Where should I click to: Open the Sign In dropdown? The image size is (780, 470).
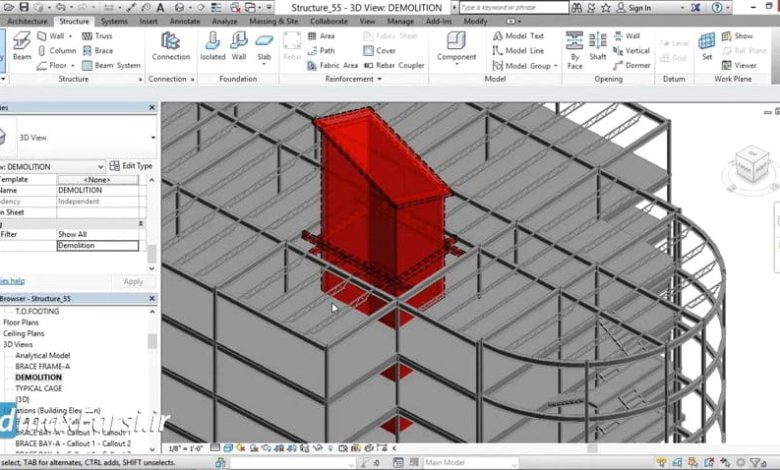tap(682, 7)
